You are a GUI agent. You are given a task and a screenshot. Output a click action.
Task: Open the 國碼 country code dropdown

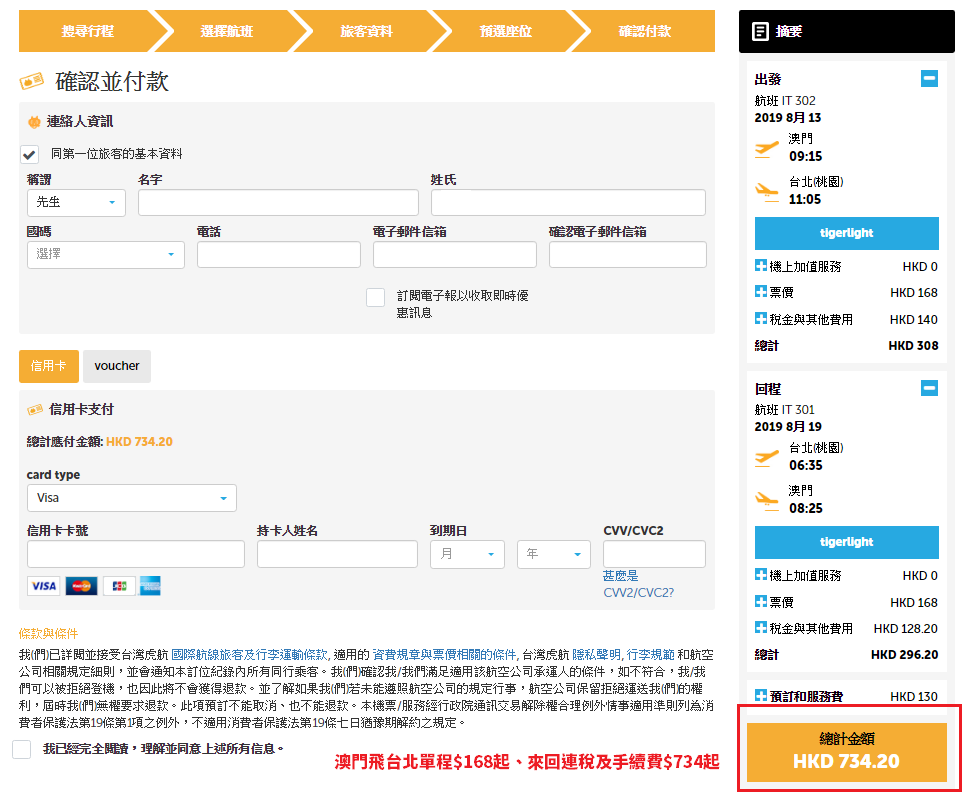[106, 255]
